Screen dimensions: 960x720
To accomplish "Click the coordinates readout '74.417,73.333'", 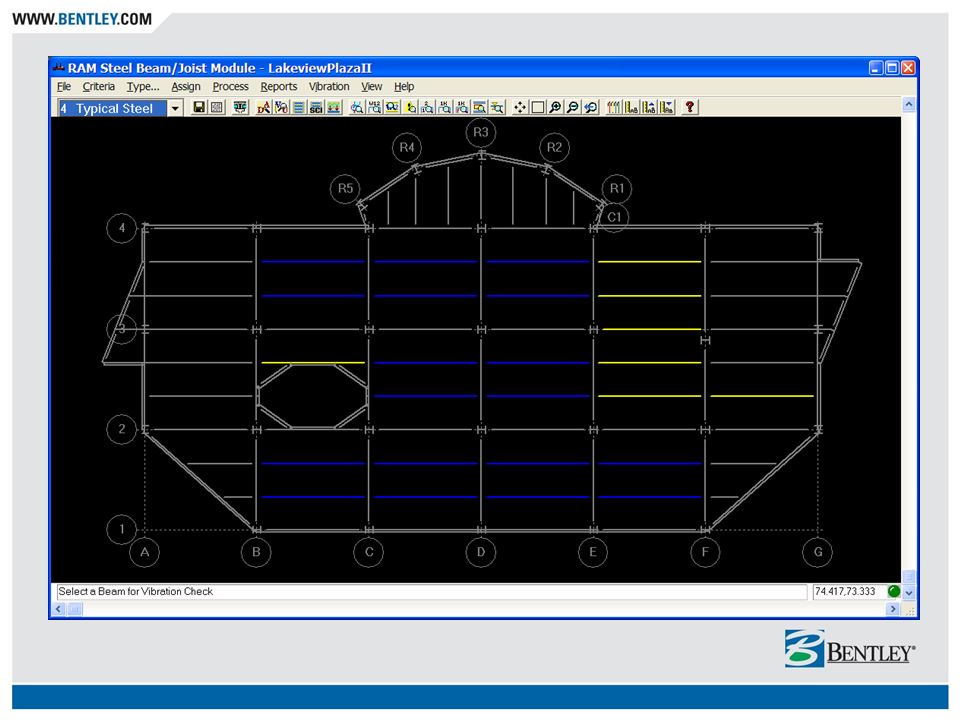I will pos(845,591).
